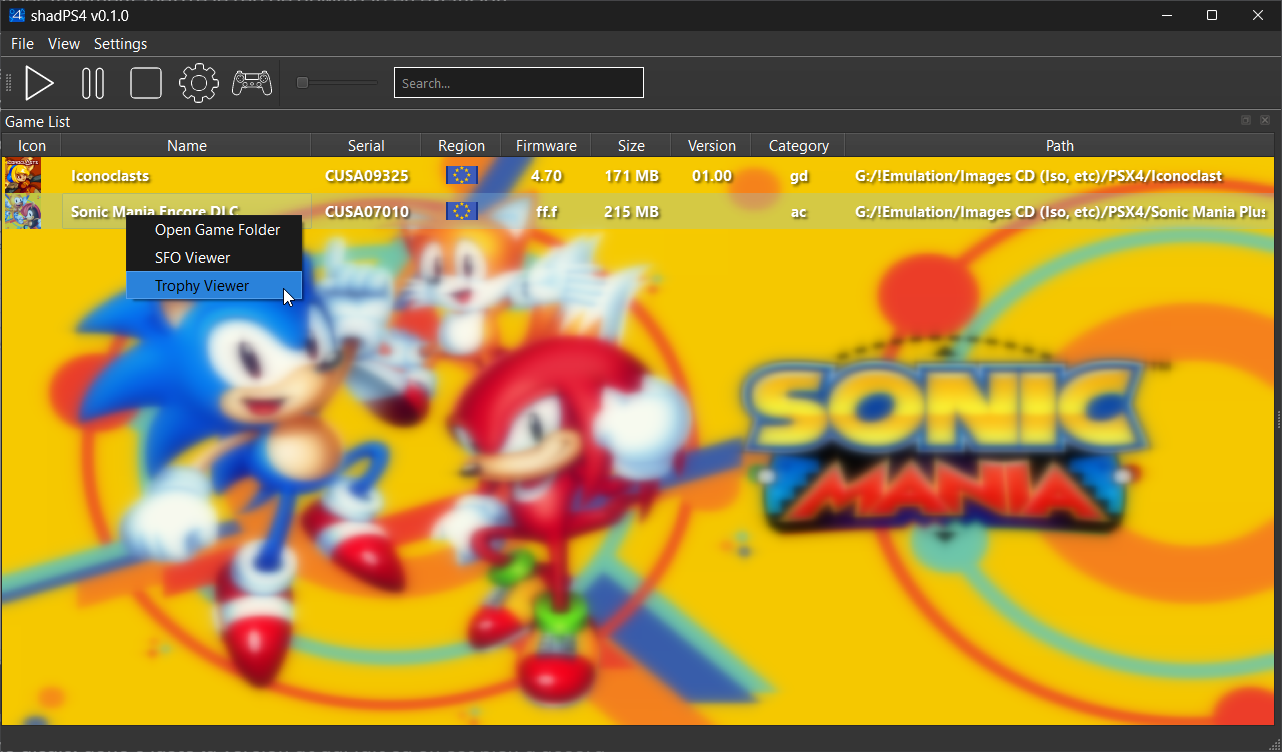Click firmware value 4.70
This screenshot has width=1282, height=752.
point(546,176)
